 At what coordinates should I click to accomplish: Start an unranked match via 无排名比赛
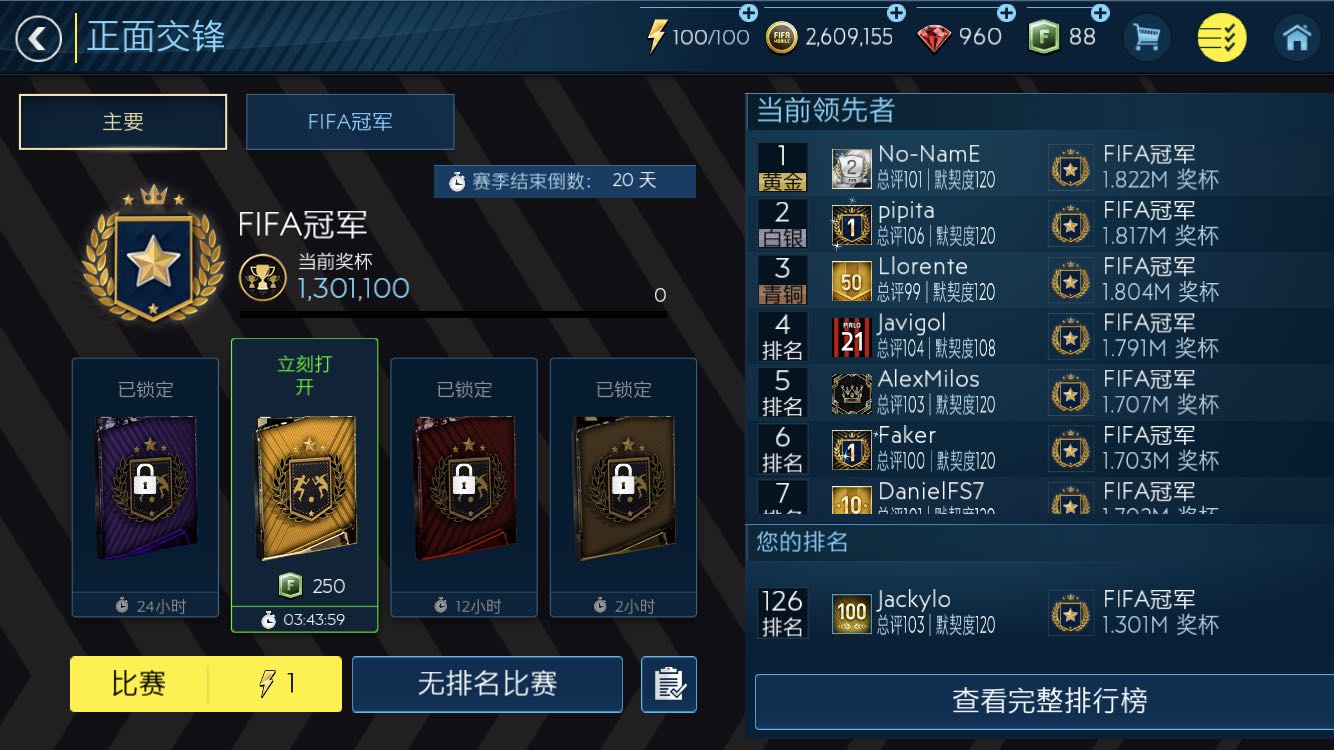487,684
